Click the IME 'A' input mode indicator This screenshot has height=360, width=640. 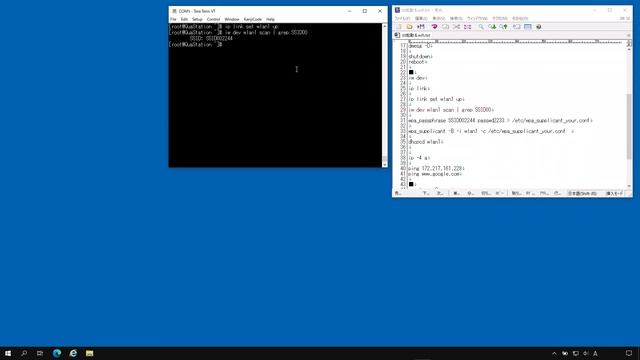tap(596, 353)
